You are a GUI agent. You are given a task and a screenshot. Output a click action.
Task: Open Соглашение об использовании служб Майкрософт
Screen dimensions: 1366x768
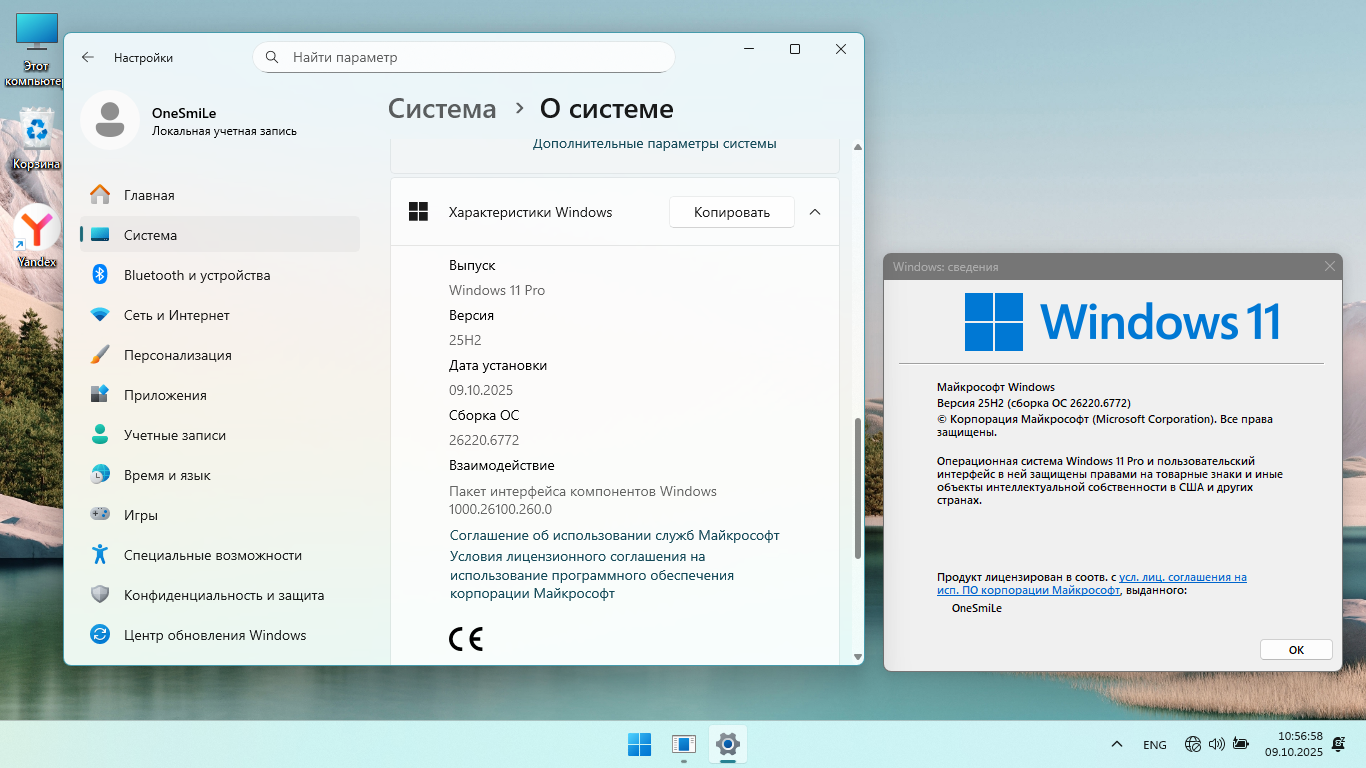click(614, 535)
